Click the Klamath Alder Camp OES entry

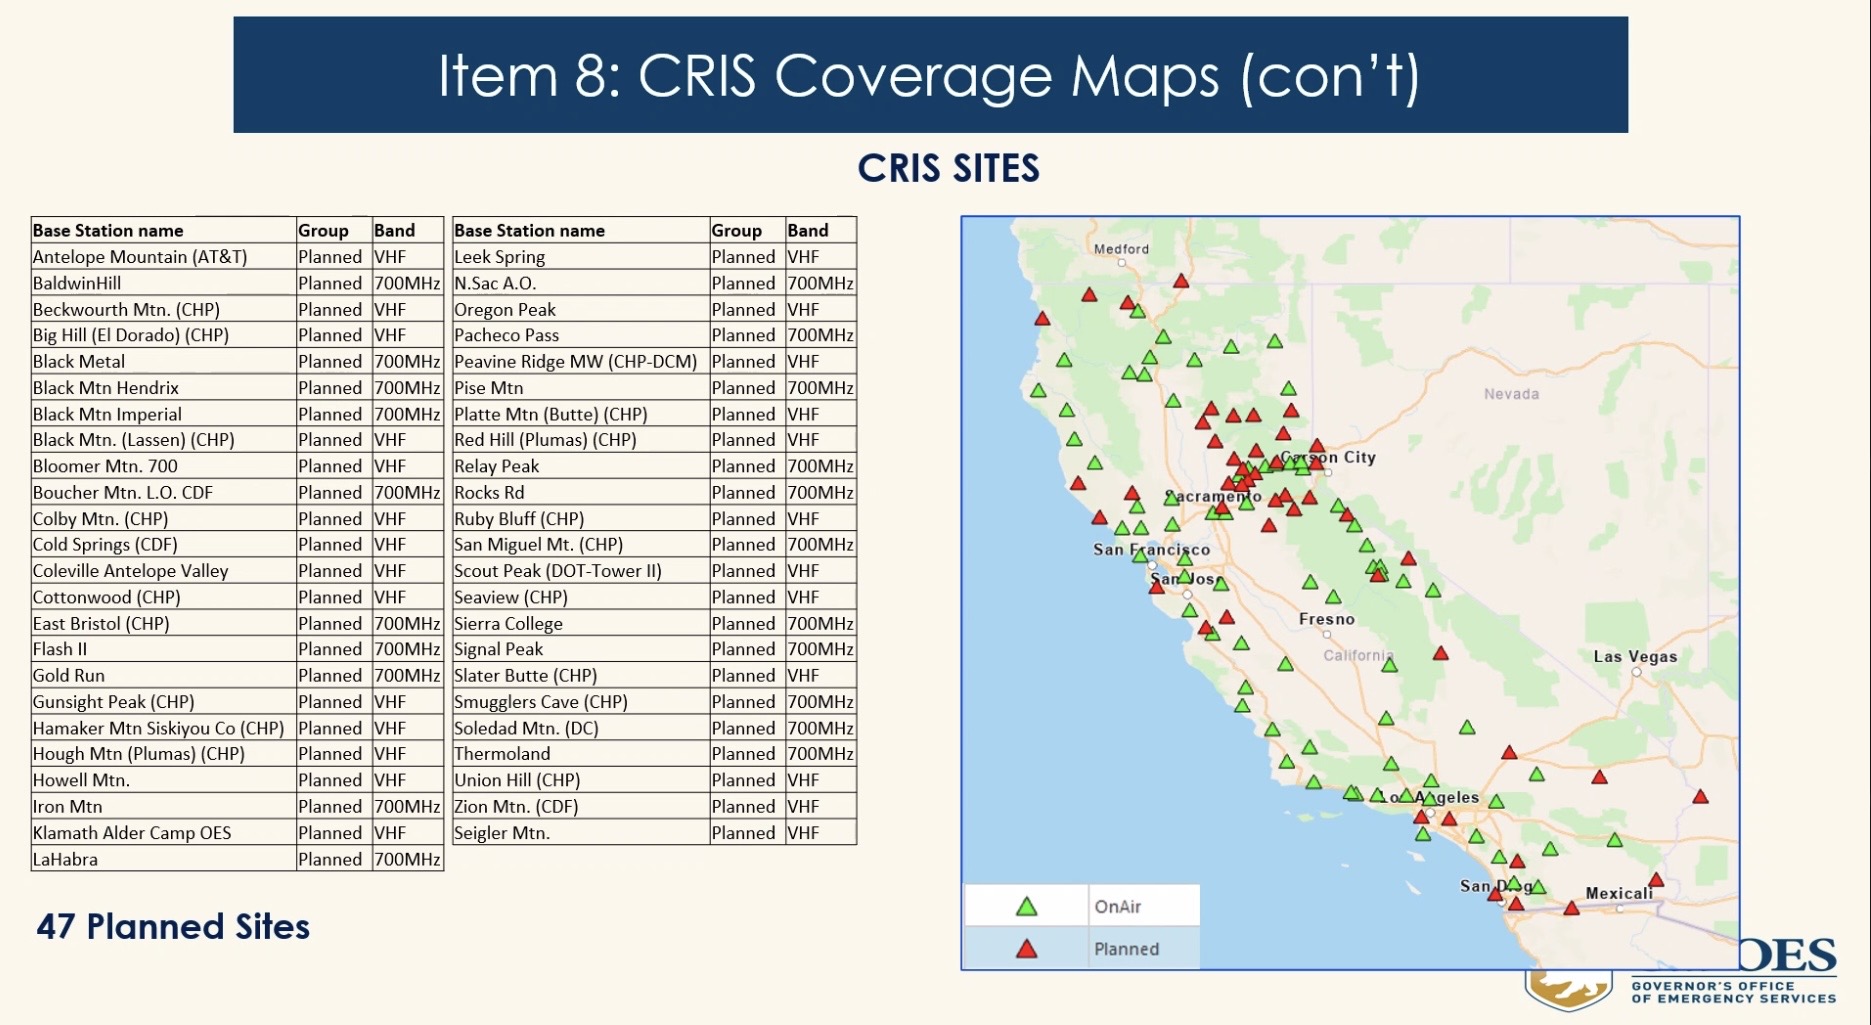(x=132, y=833)
